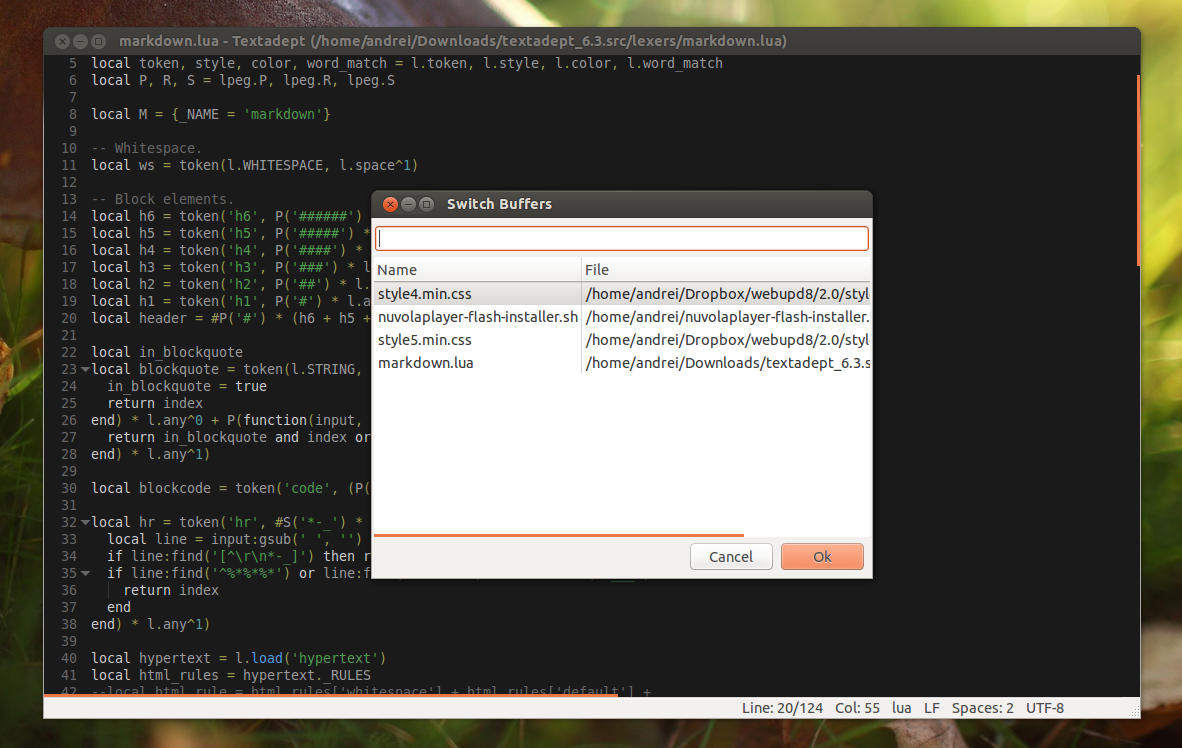Collapse the fold marker on line 32
This screenshot has height=748, width=1182.
click(x=85, y=523)
